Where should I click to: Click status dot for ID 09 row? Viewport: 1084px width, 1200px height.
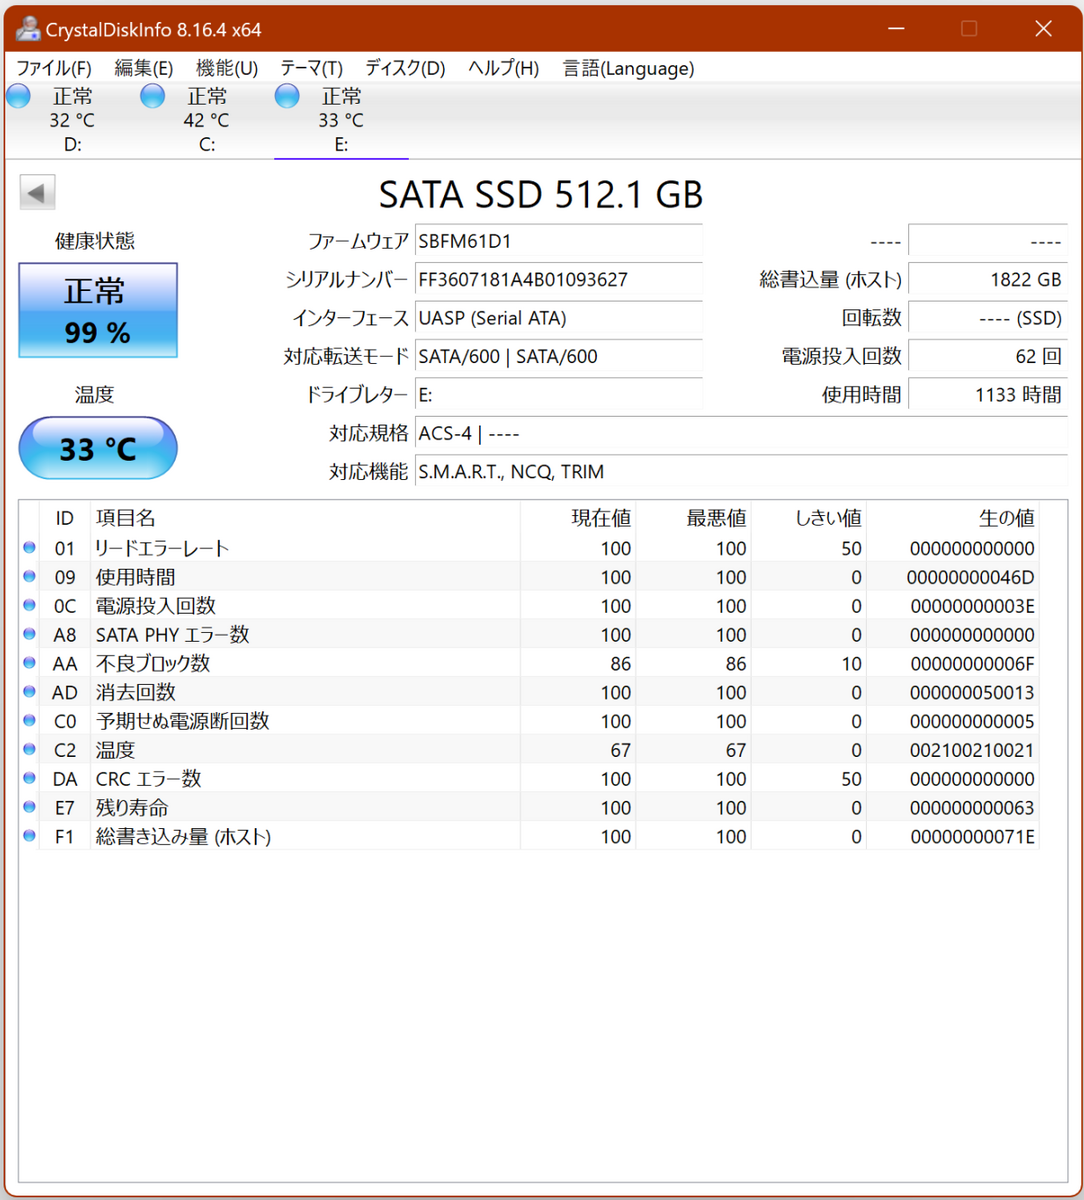[29, 576]
